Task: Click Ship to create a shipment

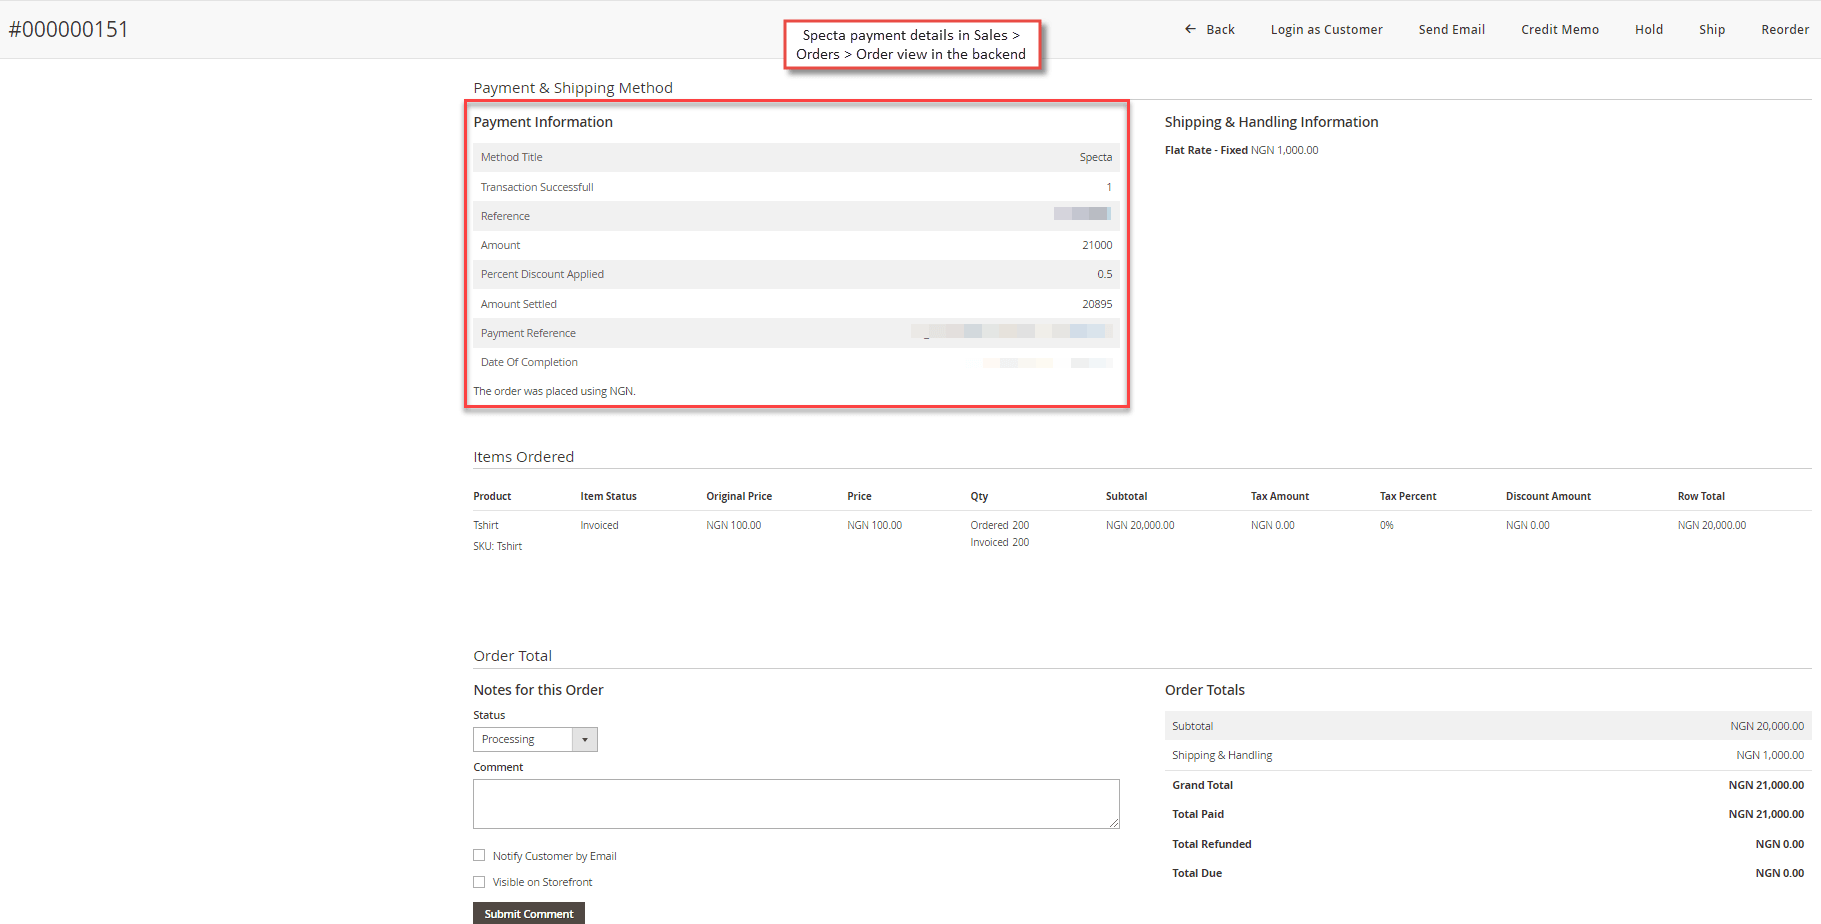Action: [x=1712, y=29]
